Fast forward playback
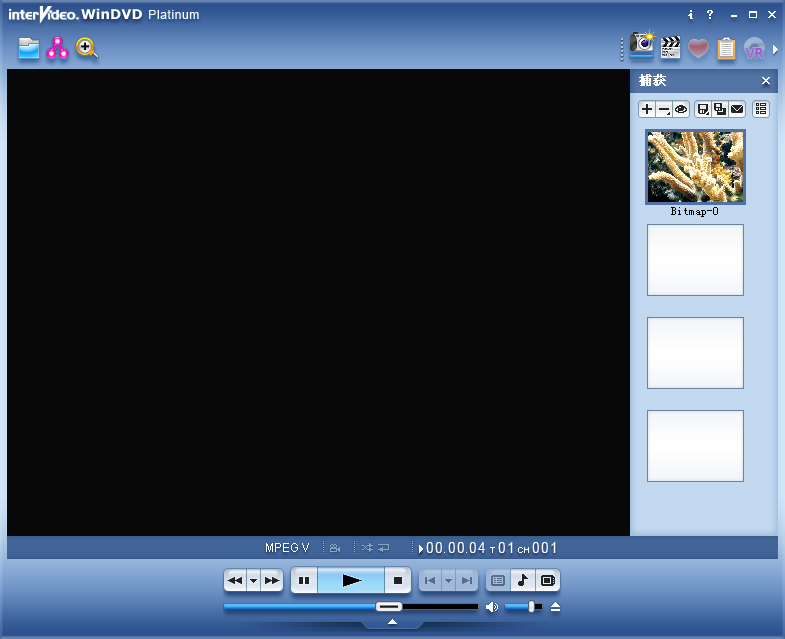785x639 pixels. click(272, 581)
